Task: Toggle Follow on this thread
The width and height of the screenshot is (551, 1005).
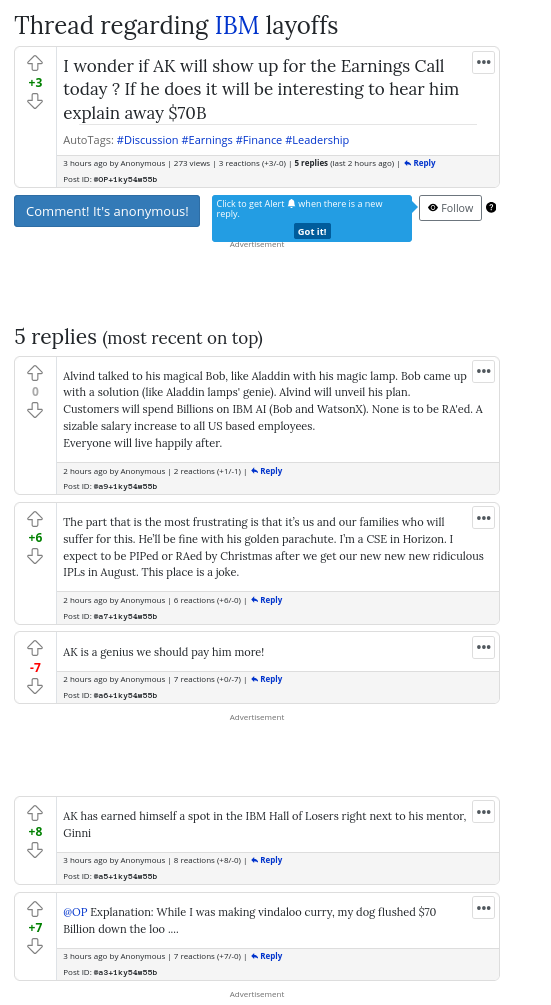Action: point(450,208)
